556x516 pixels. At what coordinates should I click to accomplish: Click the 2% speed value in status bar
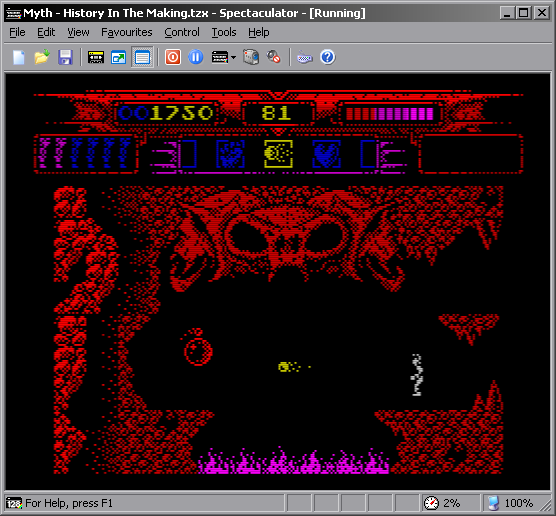[451, 503]
